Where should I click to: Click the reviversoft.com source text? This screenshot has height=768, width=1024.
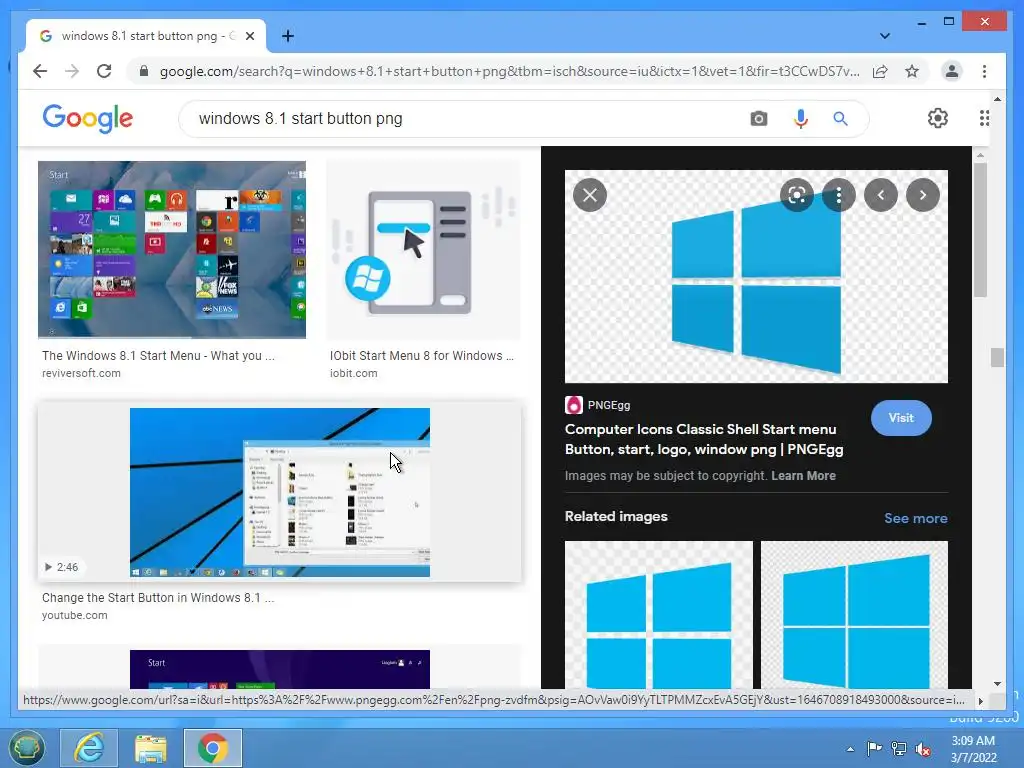click(81, 374)
